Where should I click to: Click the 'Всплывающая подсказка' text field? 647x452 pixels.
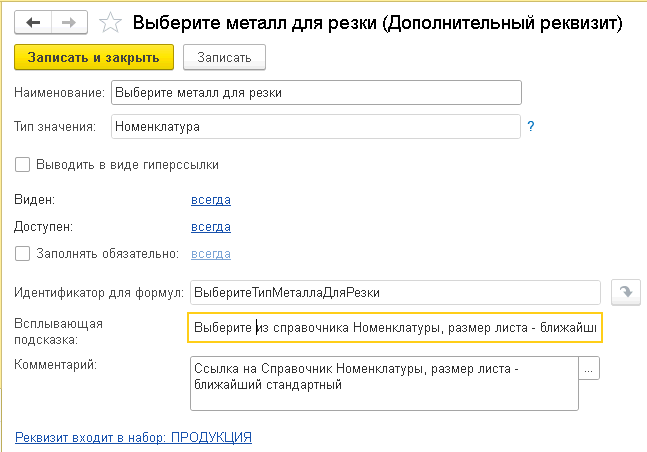click(x=395, y=328)
